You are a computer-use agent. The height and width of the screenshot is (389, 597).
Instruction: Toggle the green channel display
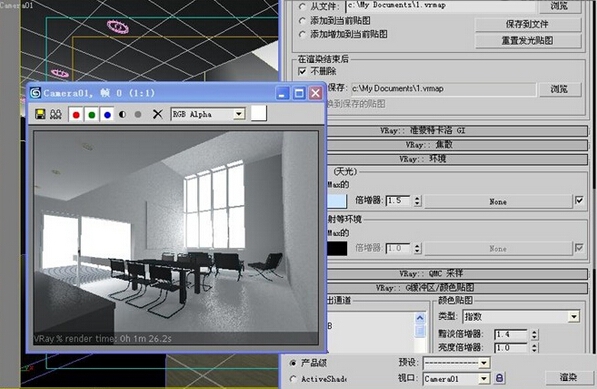91,114
